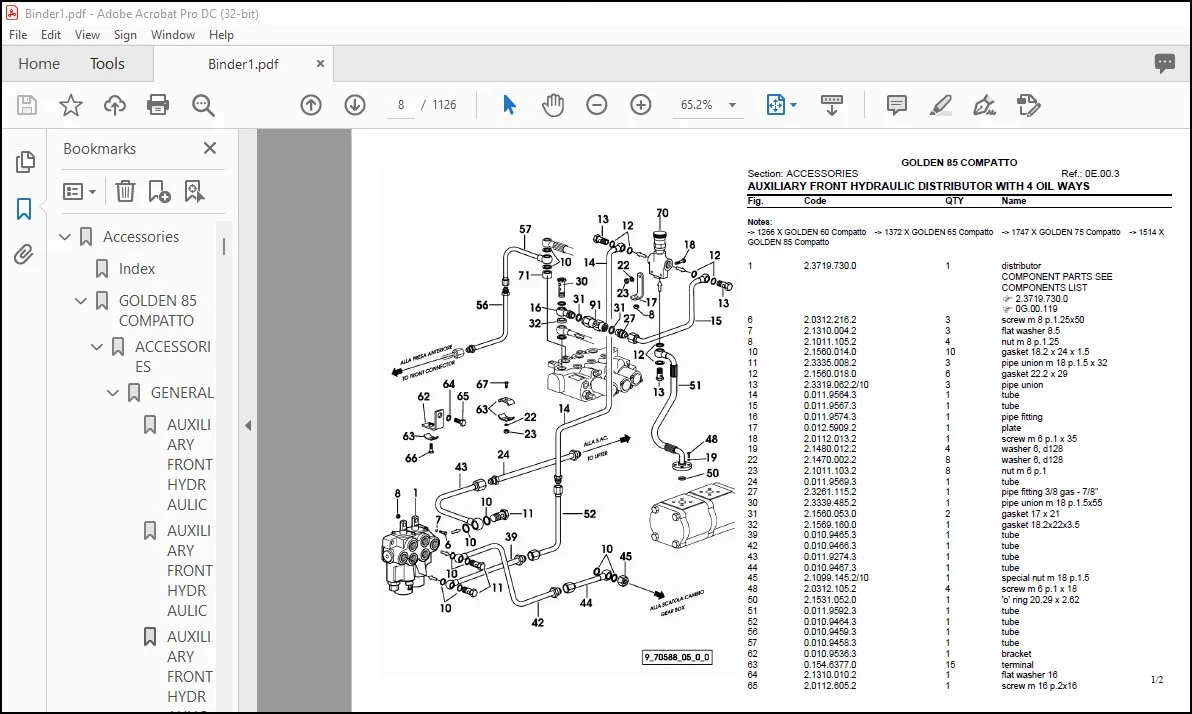Image resolution: width=1192 pixels, height=714 pixels.
Task: Open the Sign document tool
Action: click(984, 105)
